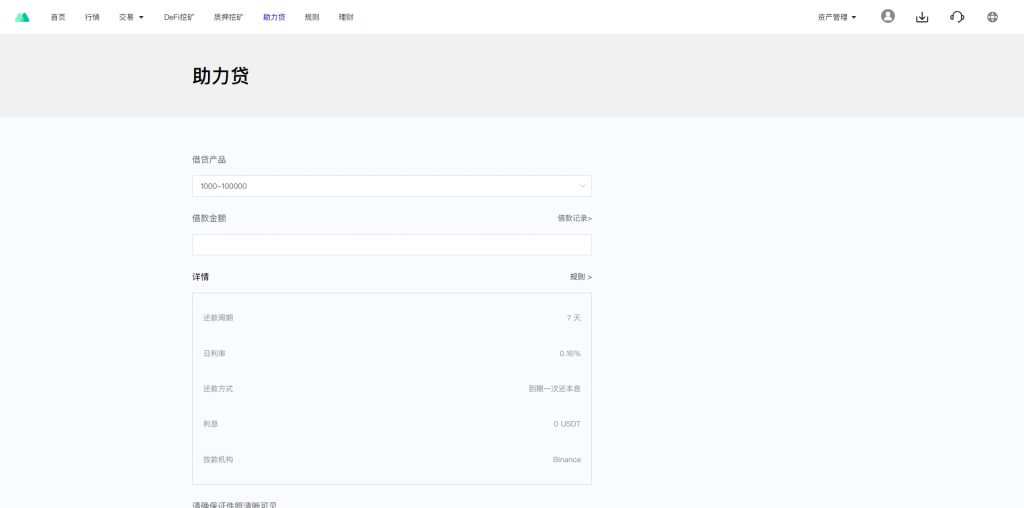This screenshot has width=1024, height=508.
Task: Open the 规则 > link beside 详情
Action: (580, 277)
